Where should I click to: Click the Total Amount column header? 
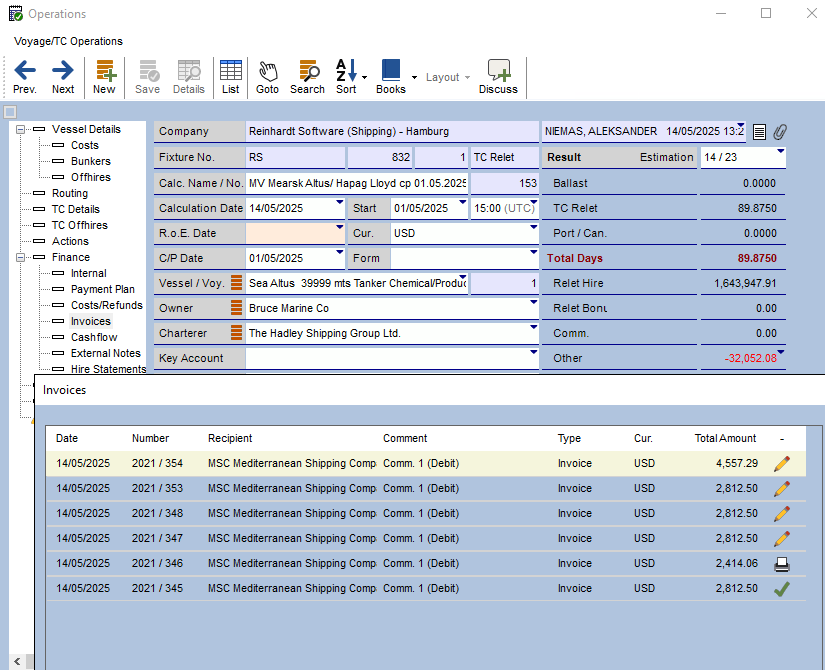pos(725,438)
